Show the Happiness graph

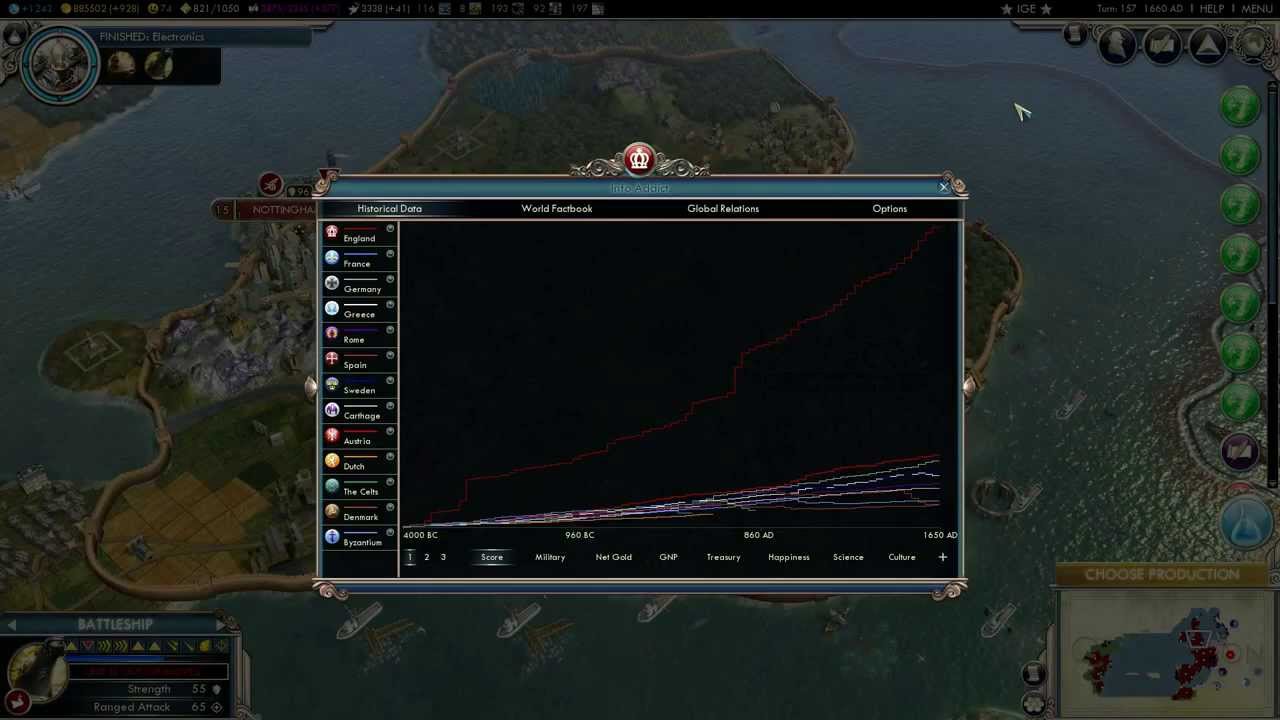(789, 557)
